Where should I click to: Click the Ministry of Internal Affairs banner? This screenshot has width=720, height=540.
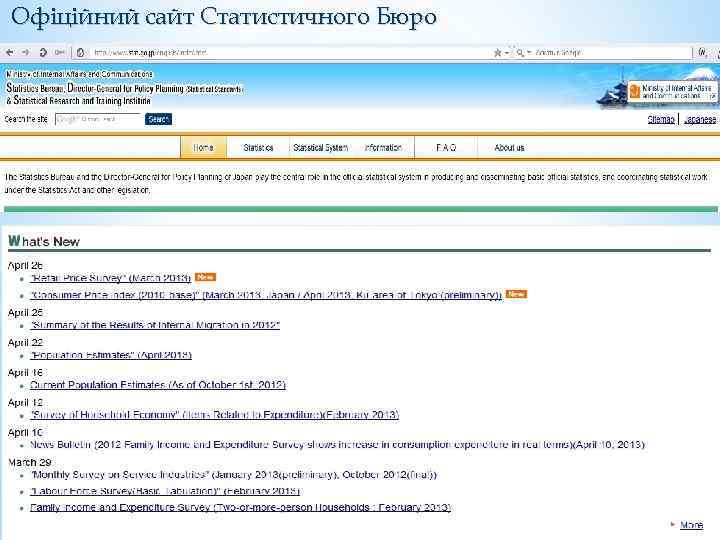(x=672, y=91)
